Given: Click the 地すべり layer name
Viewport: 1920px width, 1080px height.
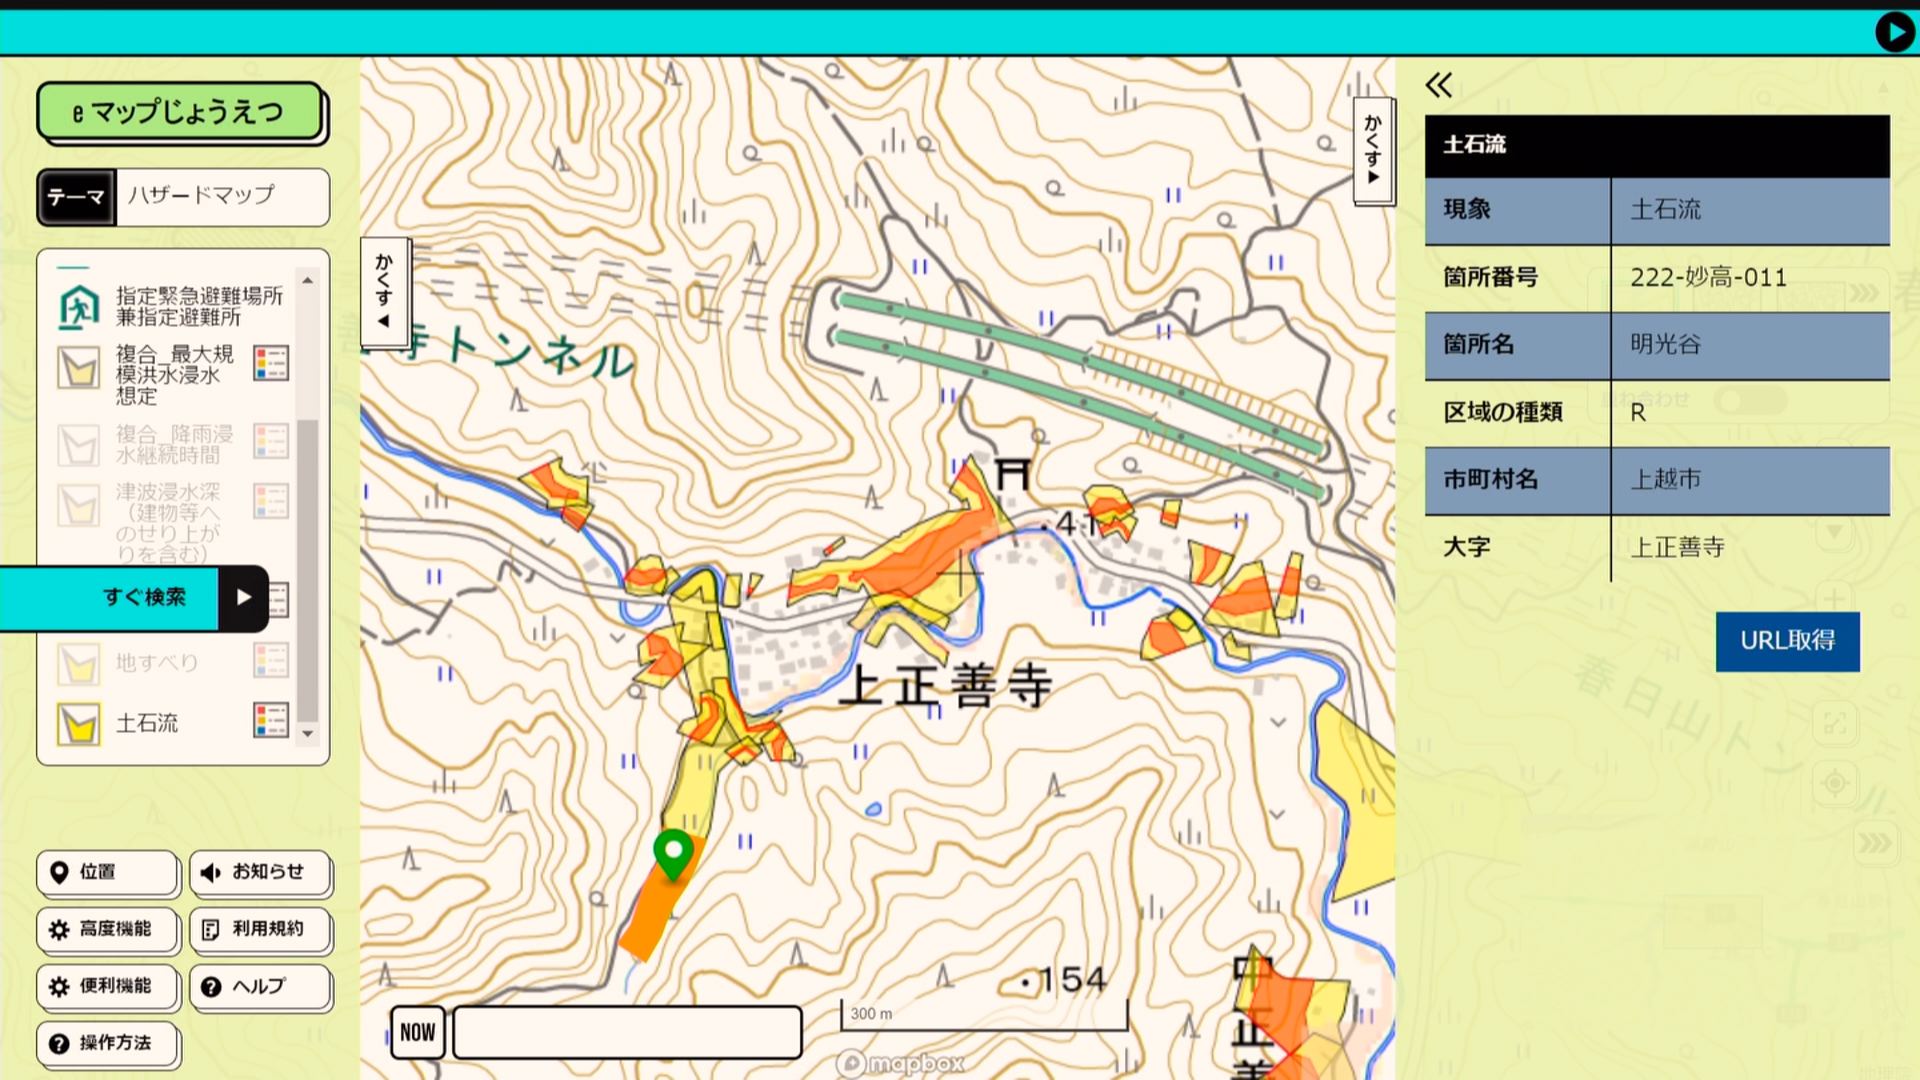Looking at the screenshot, I should point(157,662).
